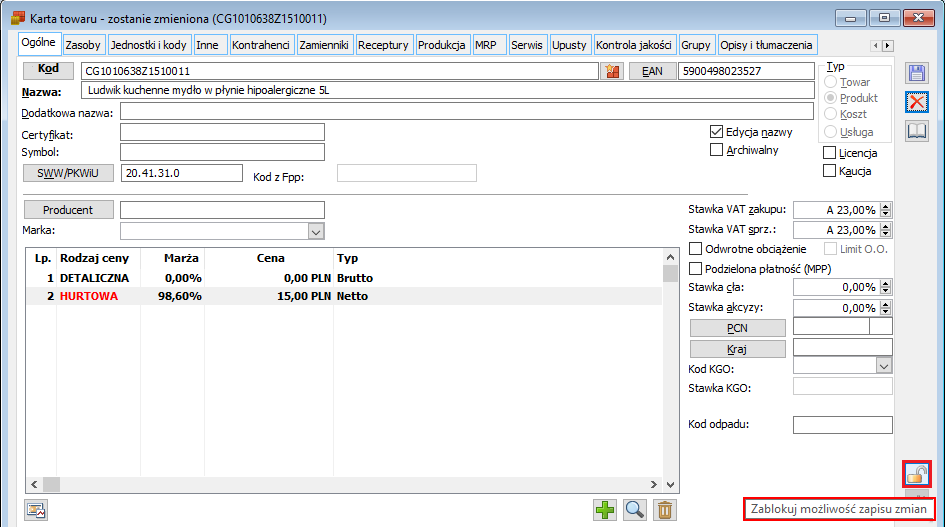Toggle the Odwrotne obciążenie checkbox
Viewport: 945px width, 527px height.
point(695,248)
